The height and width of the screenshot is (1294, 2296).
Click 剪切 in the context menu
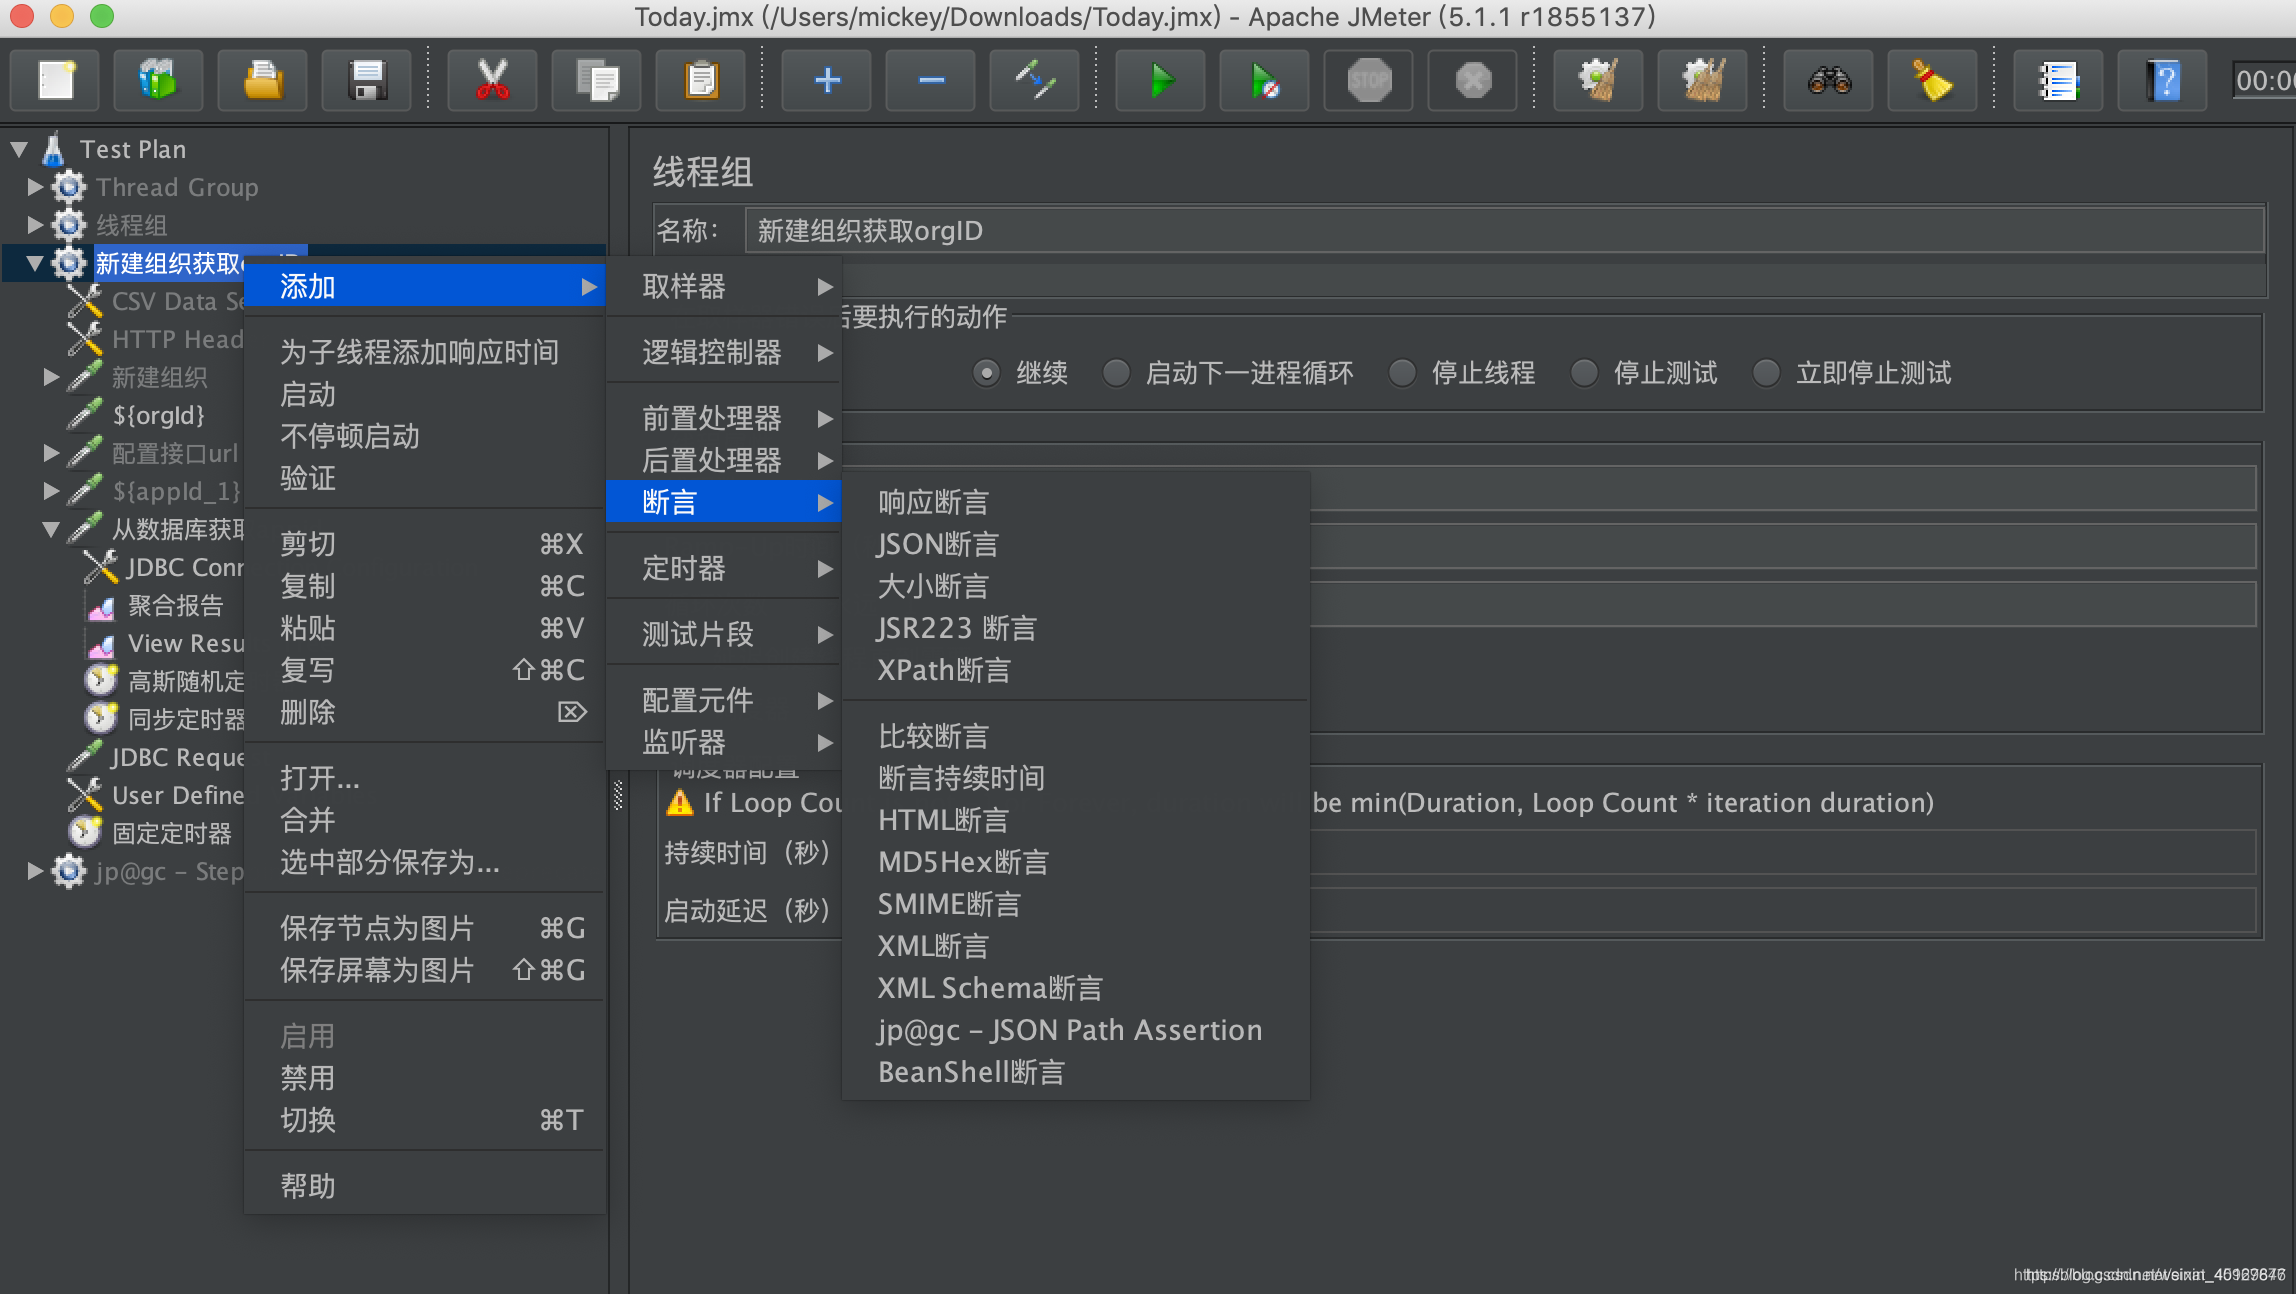pyautogui.click(x=425, y=544)
